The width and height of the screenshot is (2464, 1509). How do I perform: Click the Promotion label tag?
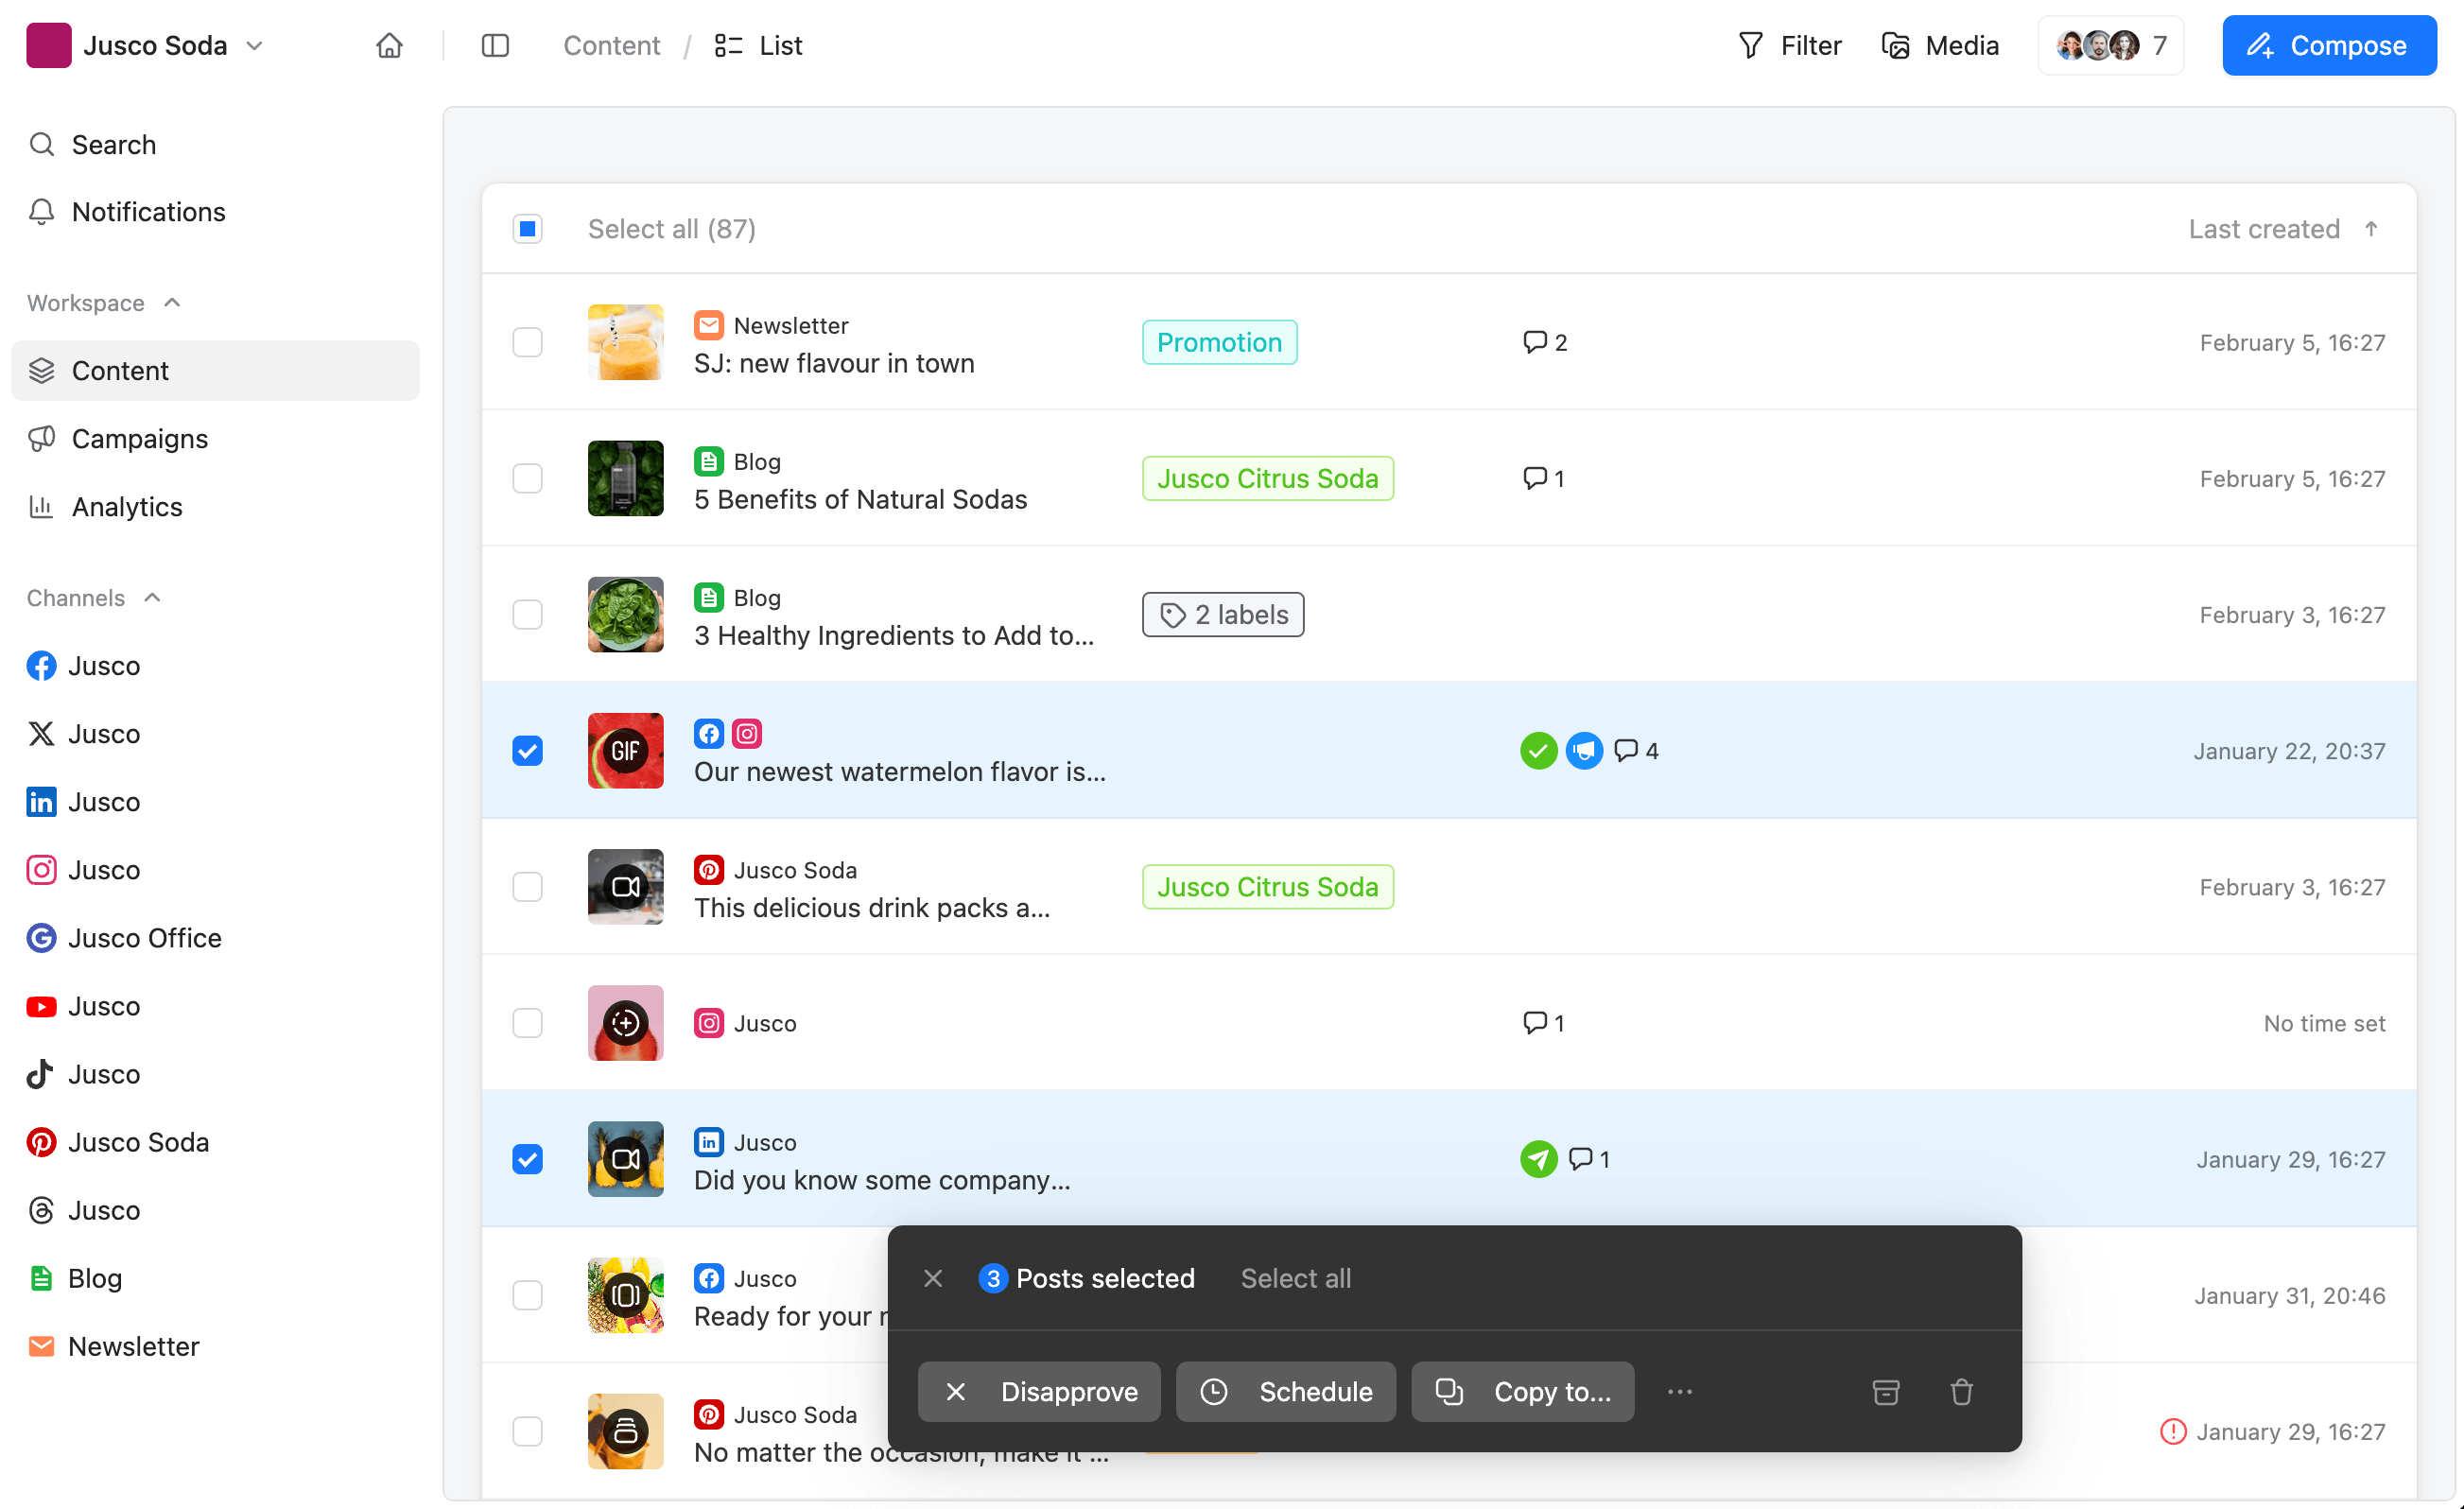1219,342
